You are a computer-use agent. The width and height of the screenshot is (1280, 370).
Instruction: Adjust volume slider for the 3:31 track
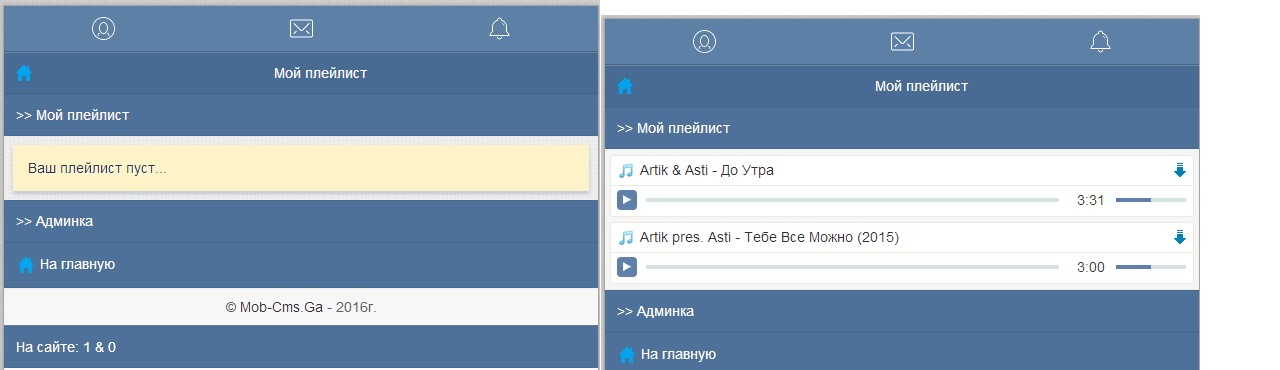click(x=1151, y=200)
